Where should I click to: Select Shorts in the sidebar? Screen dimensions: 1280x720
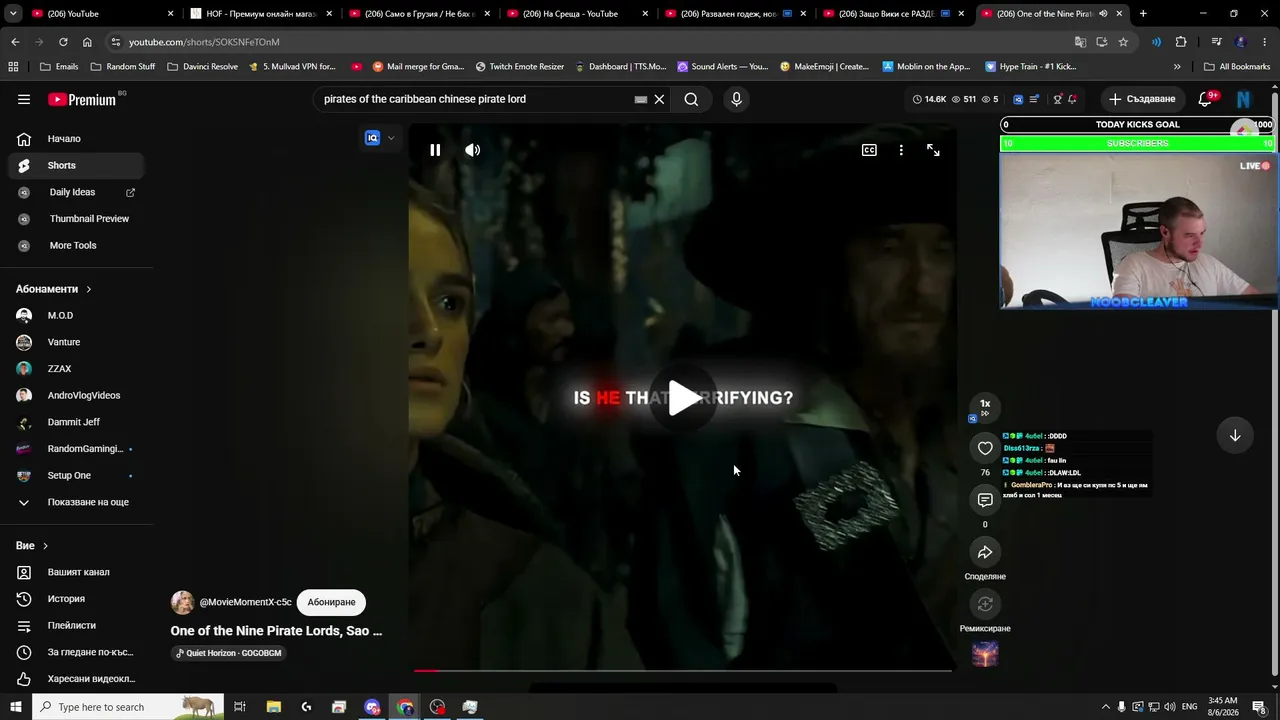pyautogui.click(x=76, y=165)
